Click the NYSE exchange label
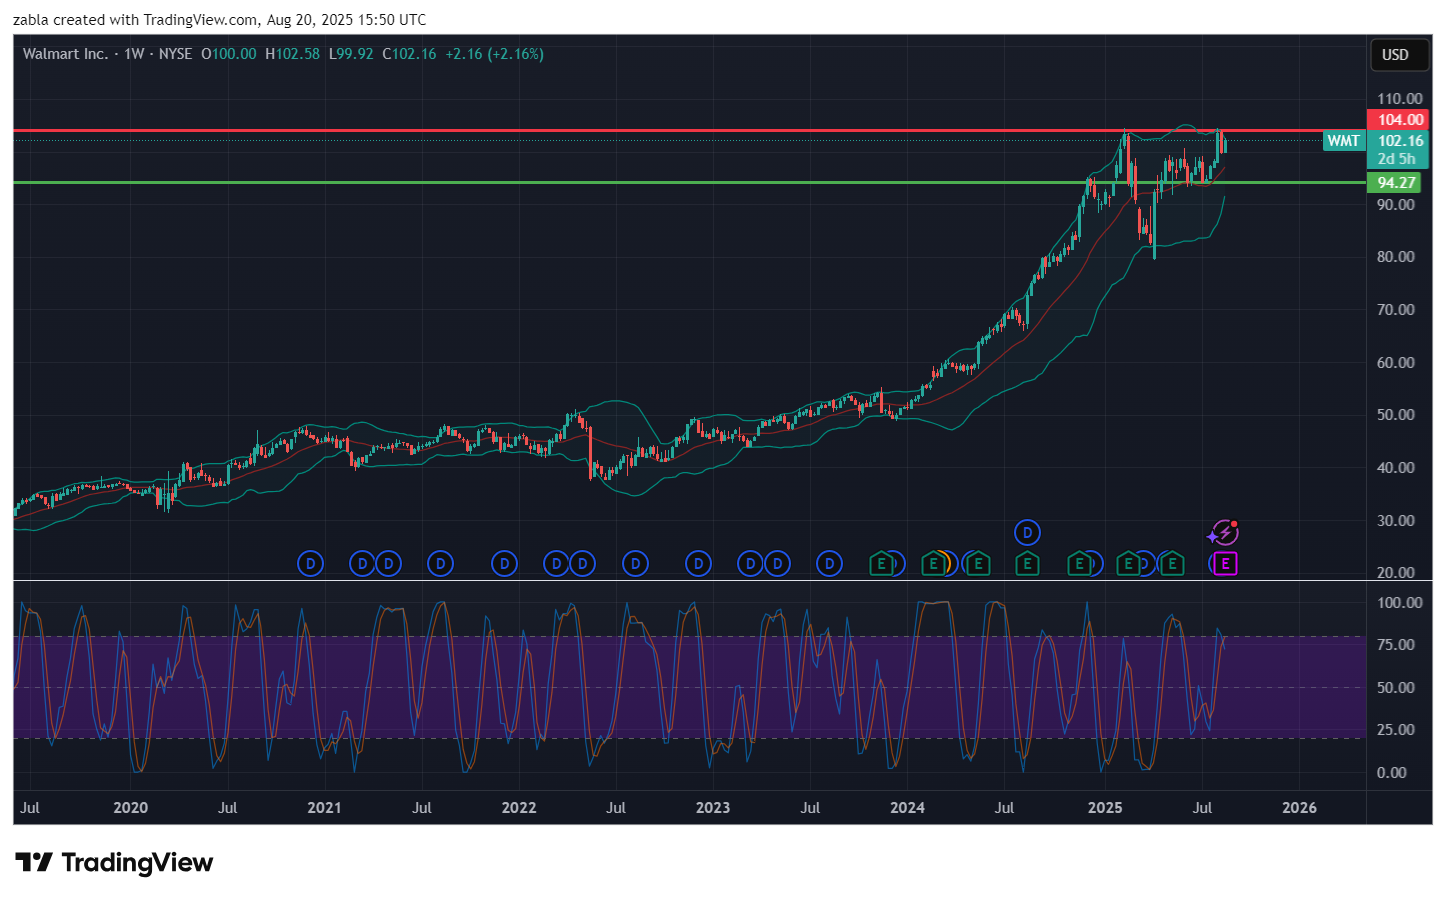The image size is (1446, 900). click(175, 54)
